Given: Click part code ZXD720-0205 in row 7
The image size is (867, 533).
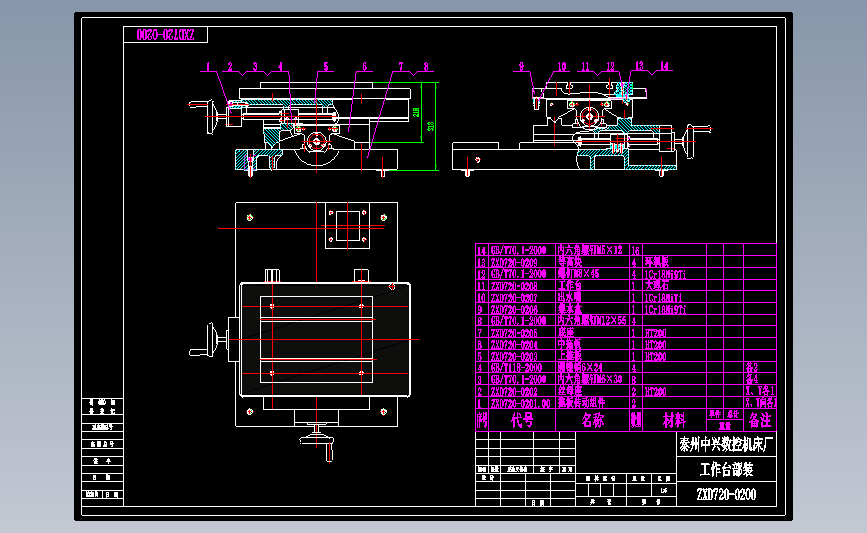Looking at the screenshot, I should coord(514,333).
